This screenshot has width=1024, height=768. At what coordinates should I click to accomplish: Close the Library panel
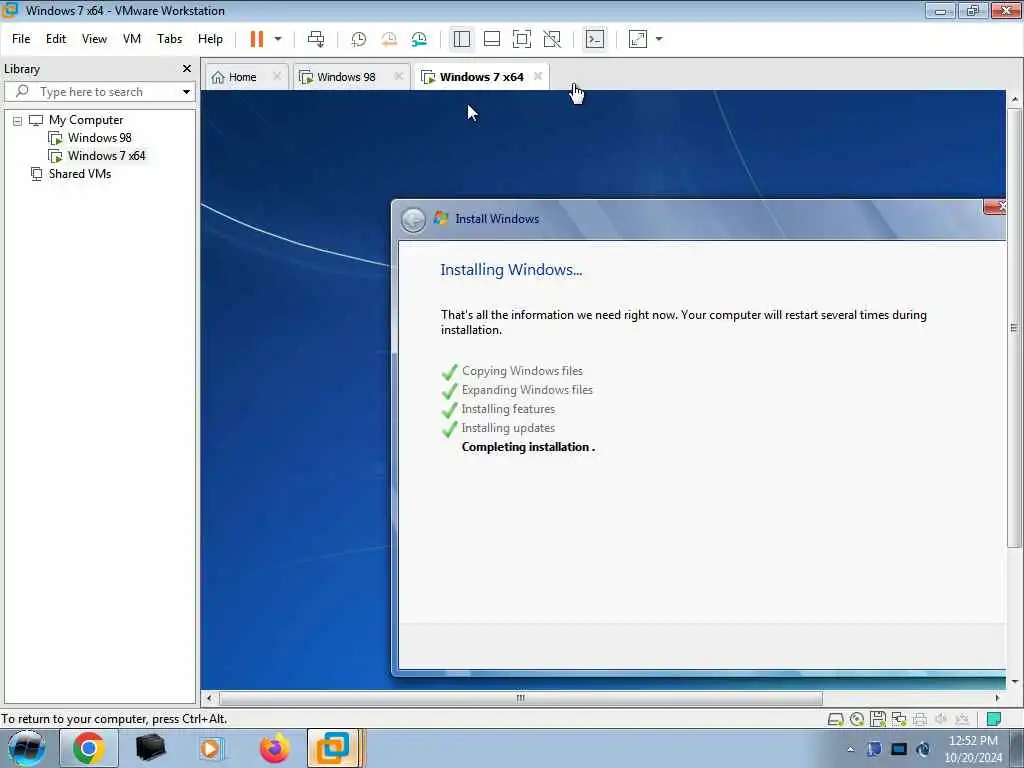[187, 69]
